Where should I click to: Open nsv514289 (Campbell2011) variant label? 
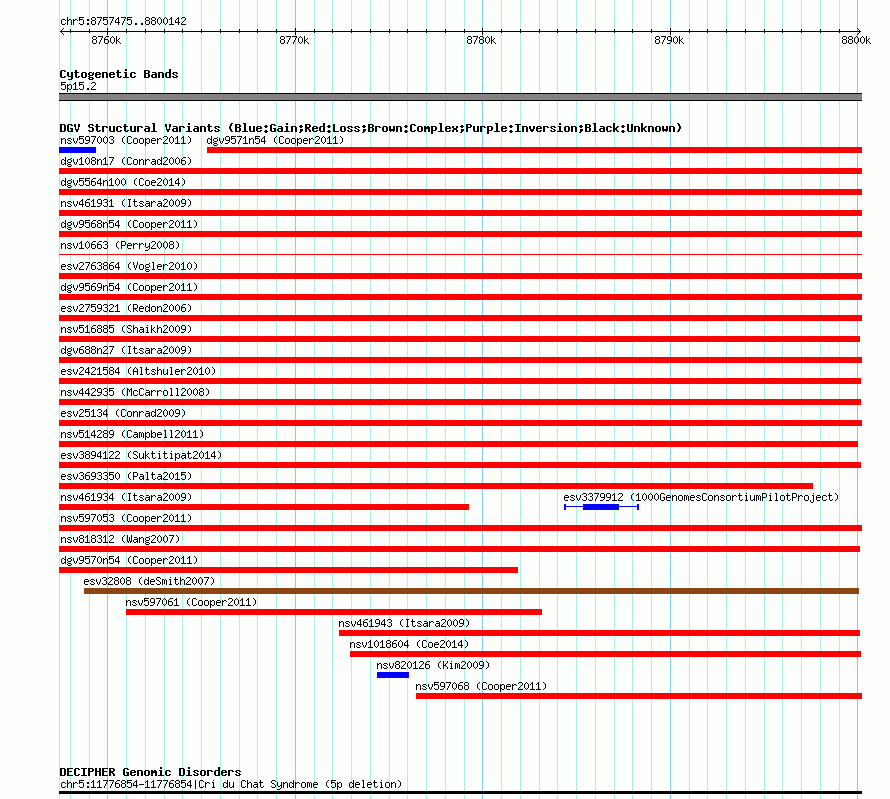(x=132, y=434)
